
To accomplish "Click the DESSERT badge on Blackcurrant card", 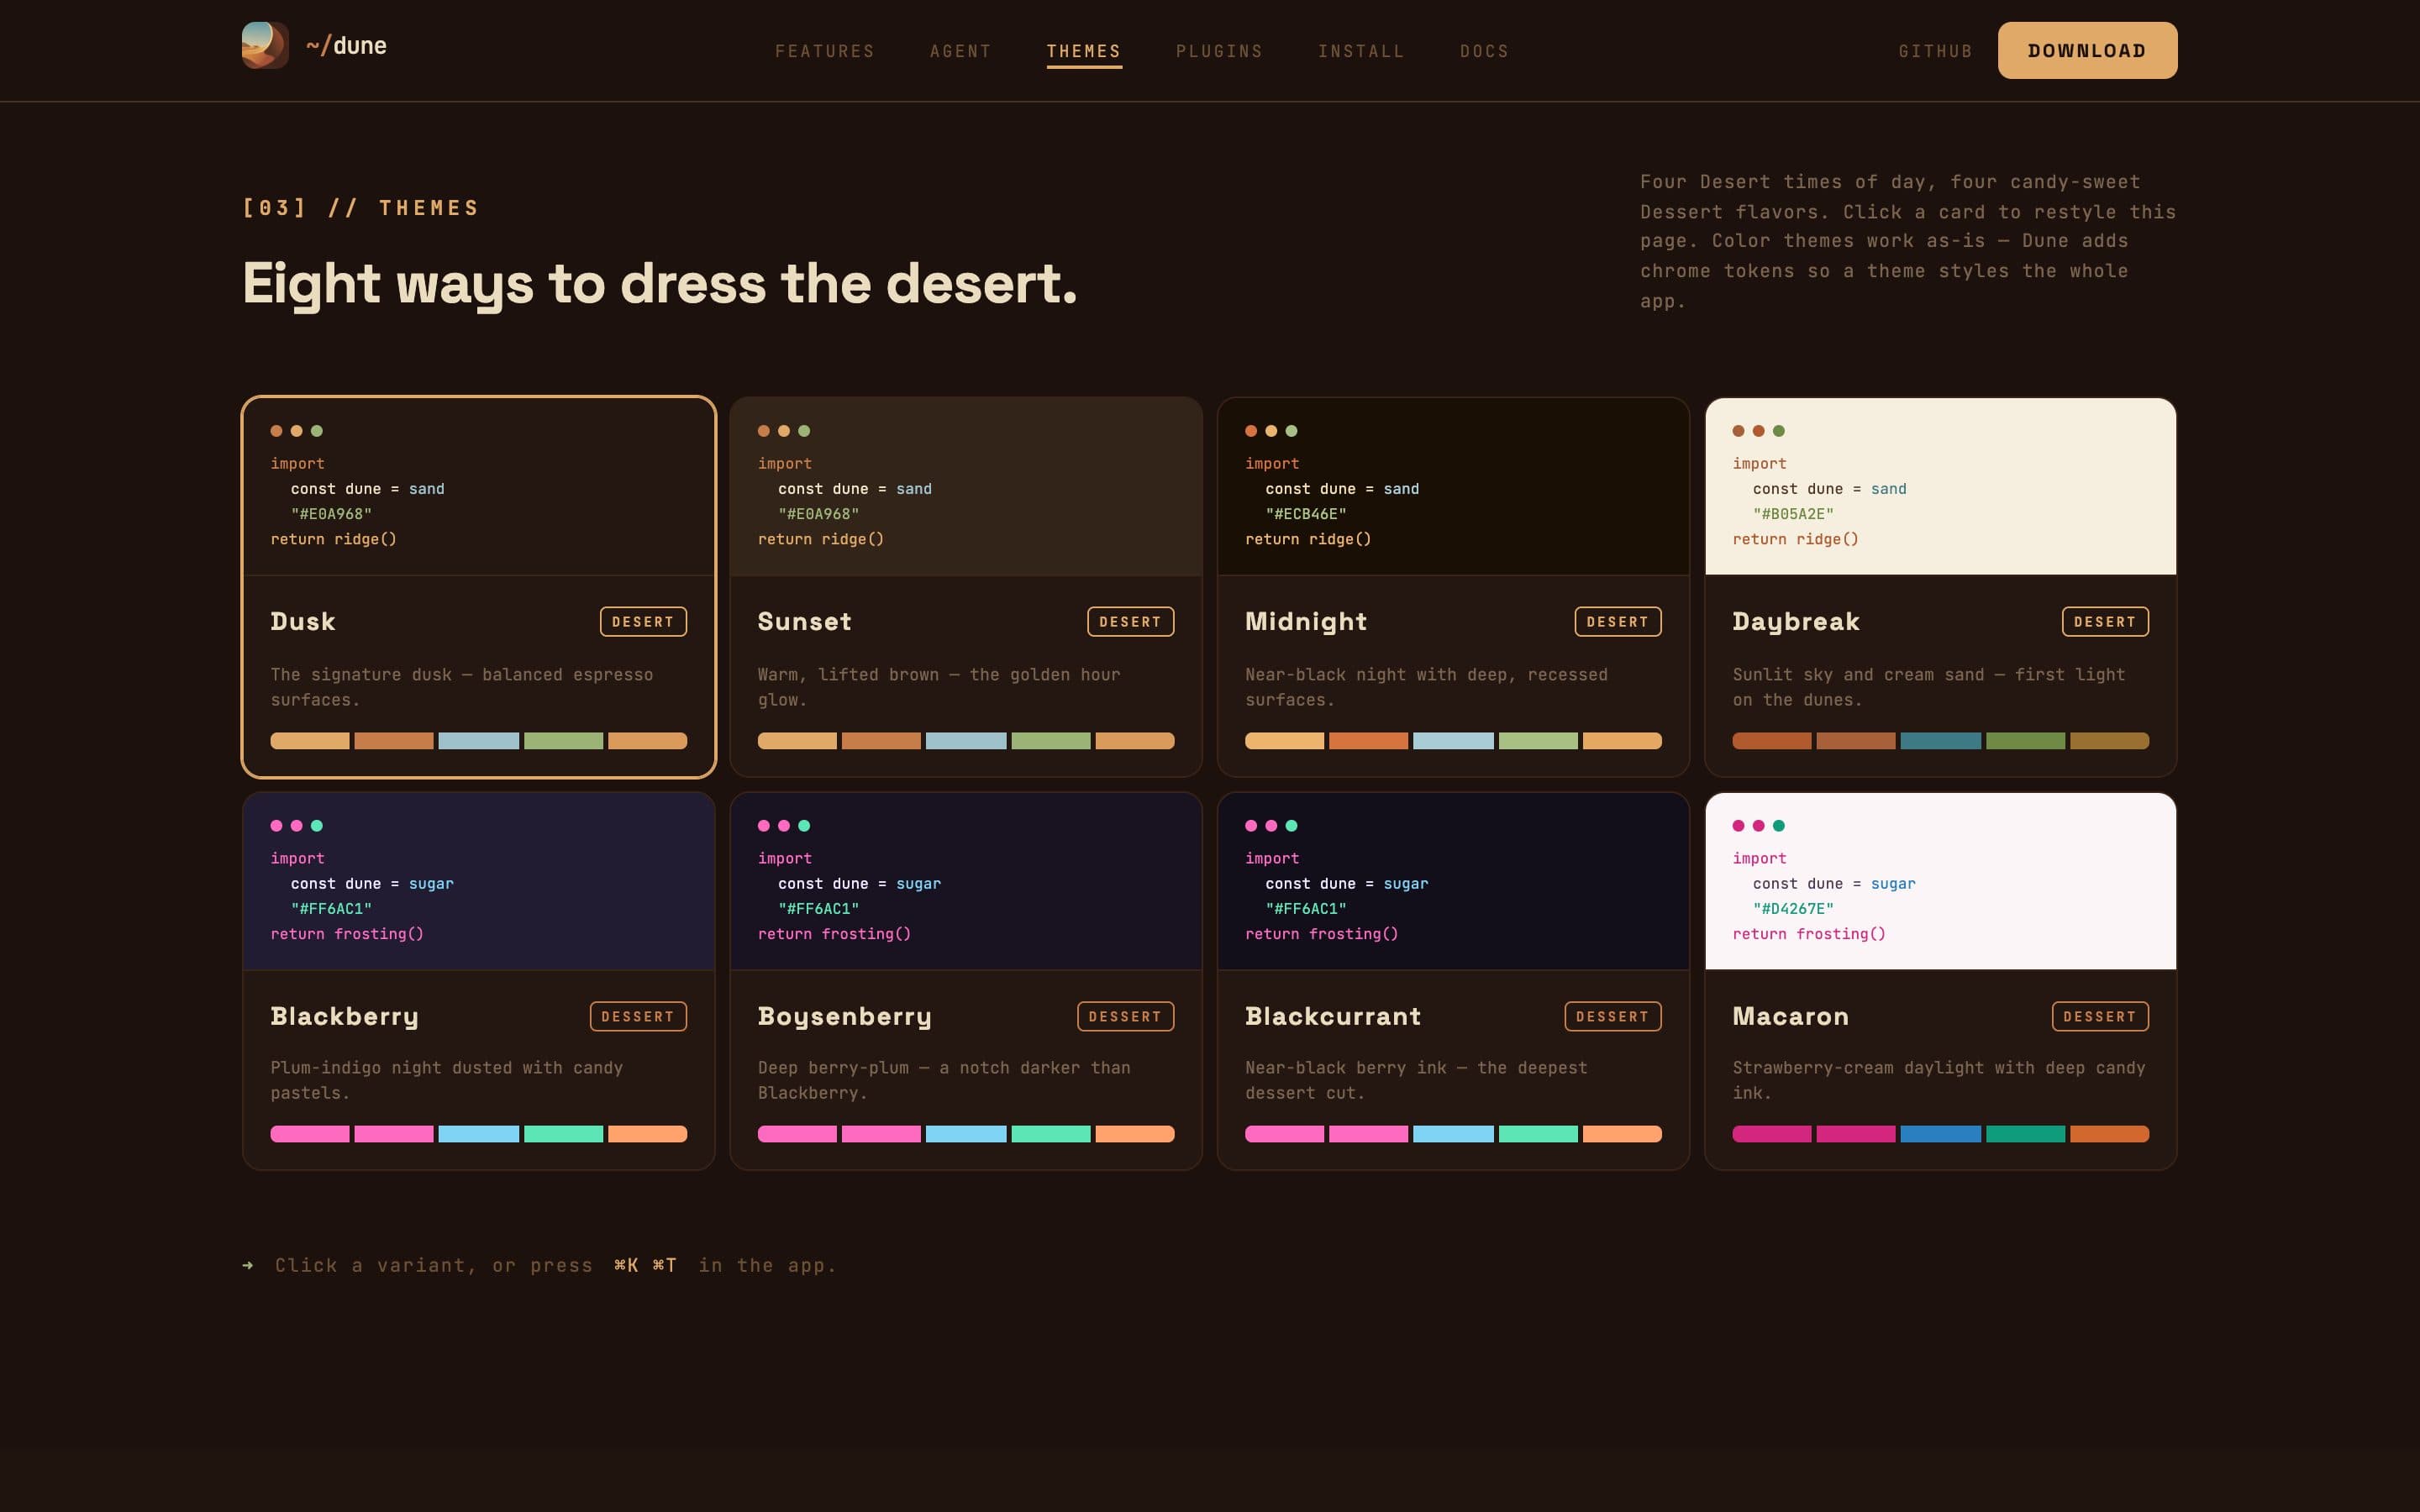I will click(x=1612, y=1016).
